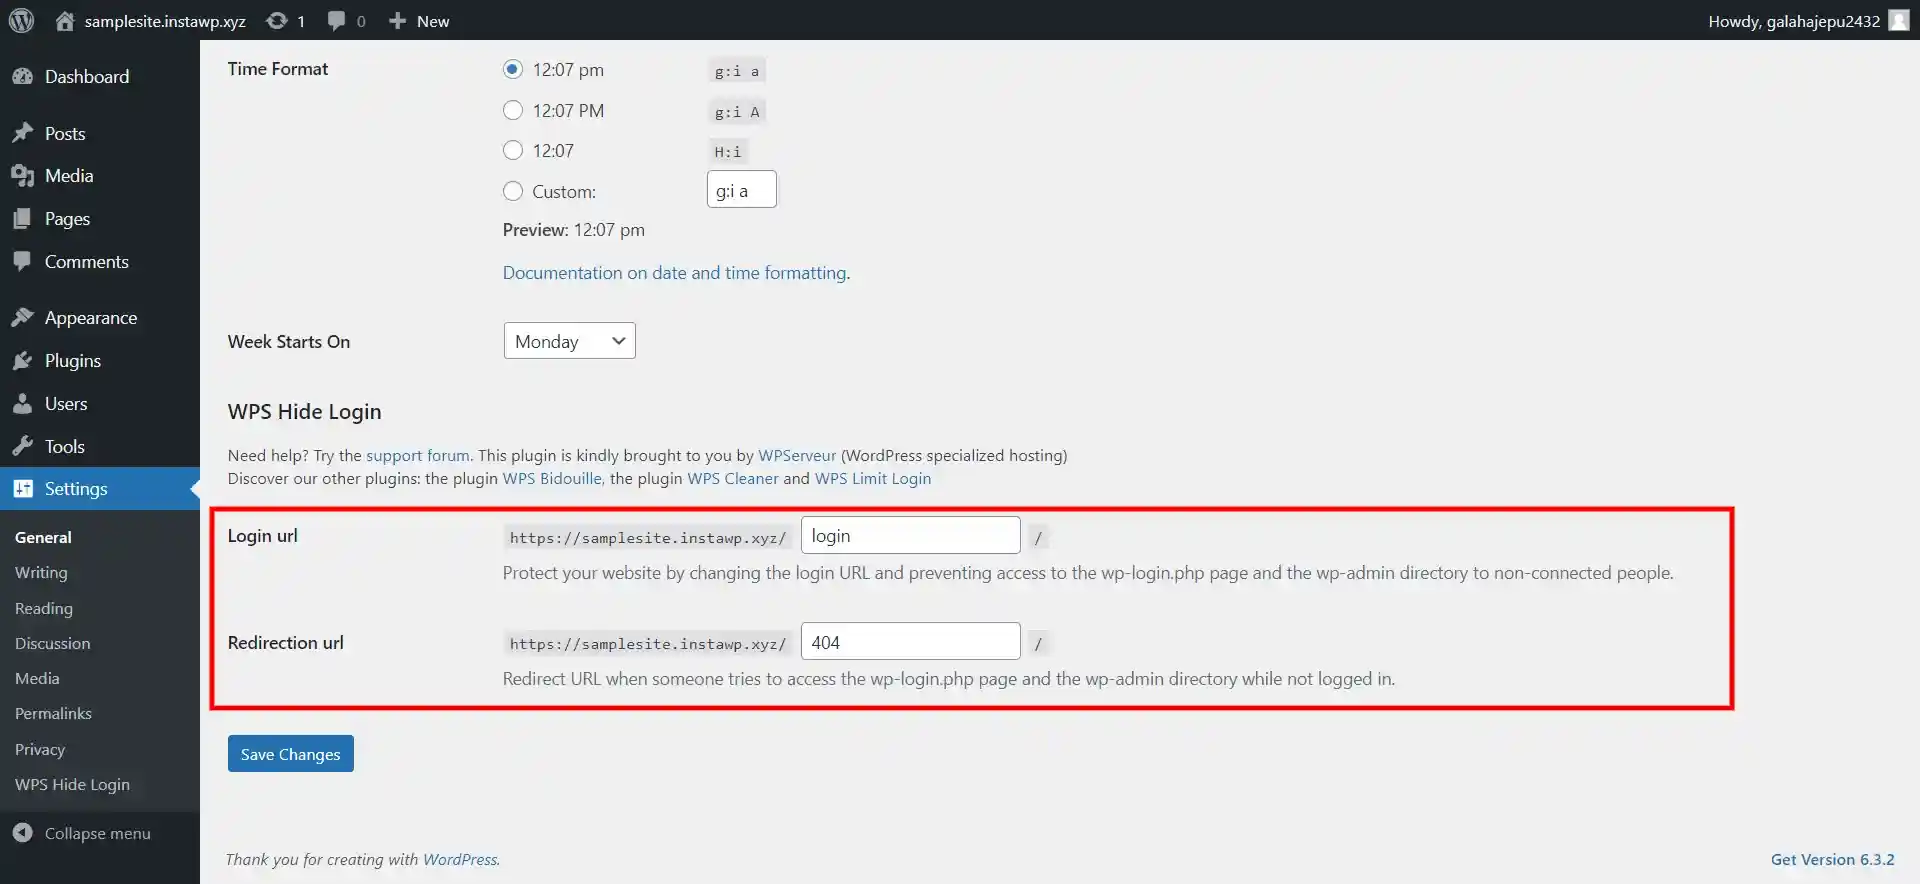The height and width of the screenshot is (884, 1920).
Task: Click the Collapse menu arrow icon
Action: tap(23, 833)
